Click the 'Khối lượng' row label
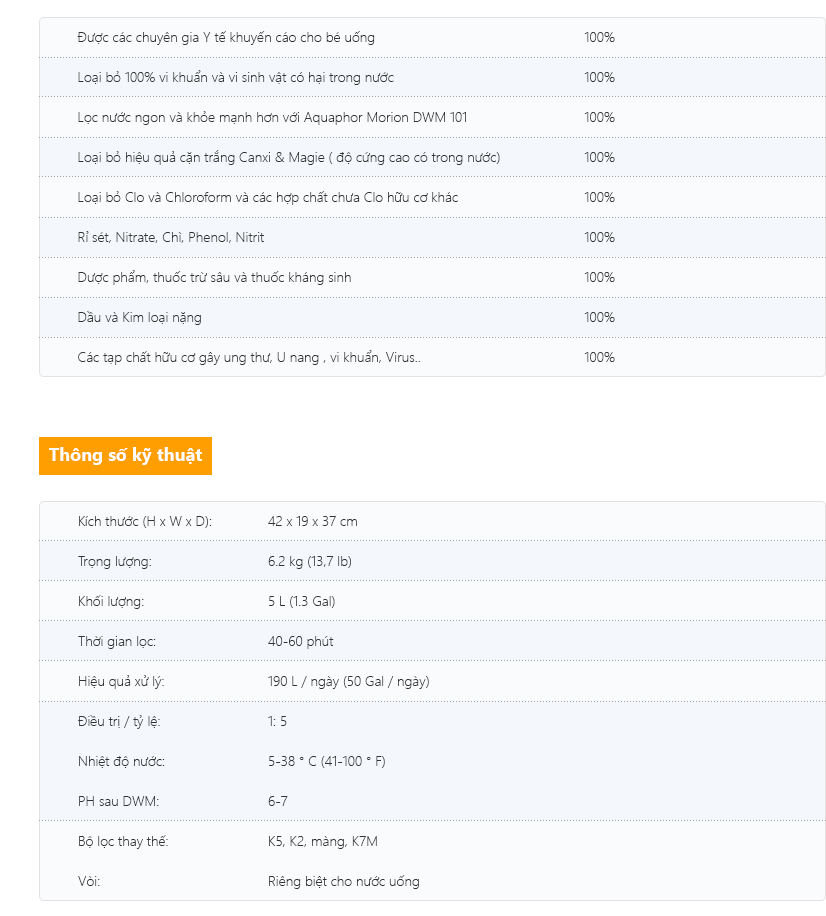This screenshot has height=916, width=826. click(110, 601)
